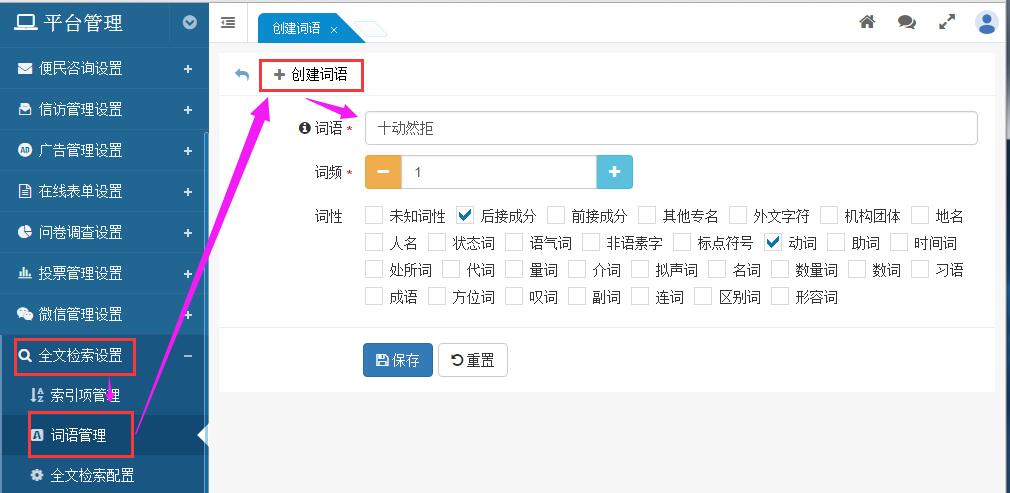Open the chat messages icon
Screen dimensions: 1010x493
click(907, 22)
